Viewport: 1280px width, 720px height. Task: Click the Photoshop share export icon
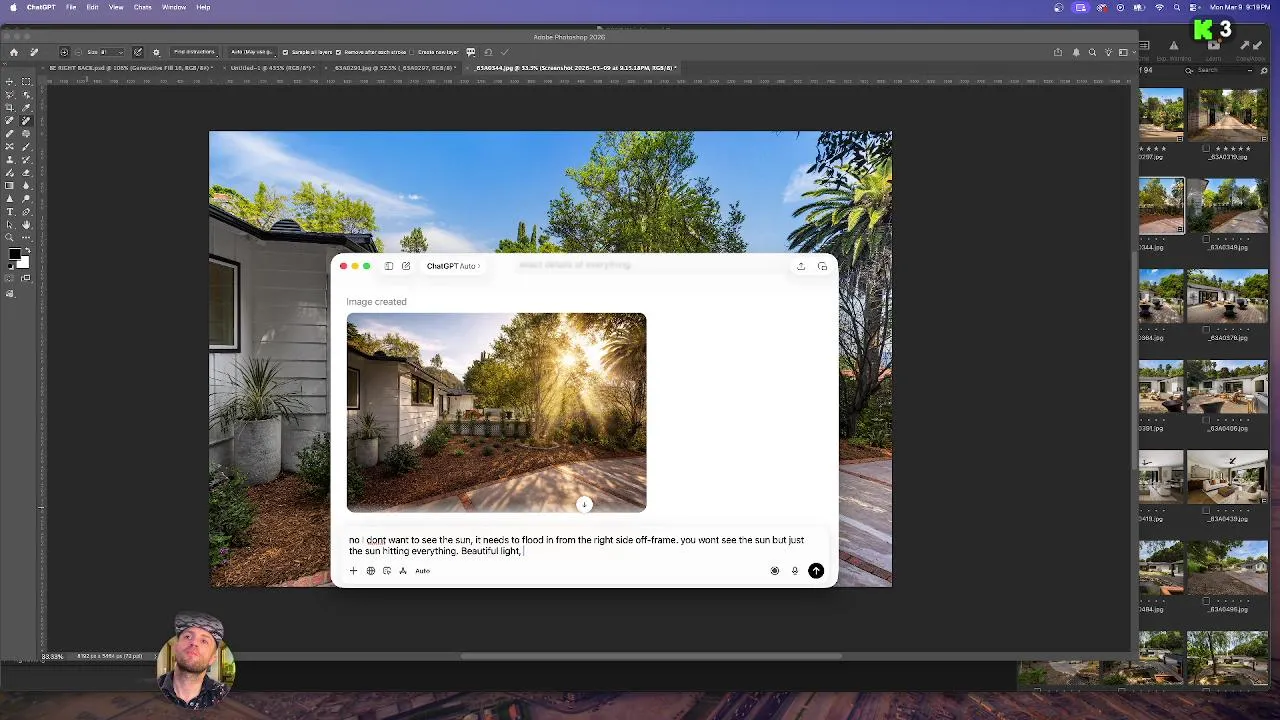pyautogui.click(x=1058, y=52)
